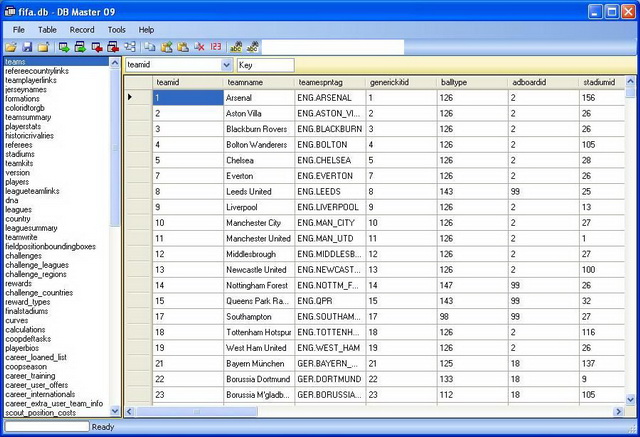The image size is (640, 437).
Task: Click the teamid column header
Action: 188,82
